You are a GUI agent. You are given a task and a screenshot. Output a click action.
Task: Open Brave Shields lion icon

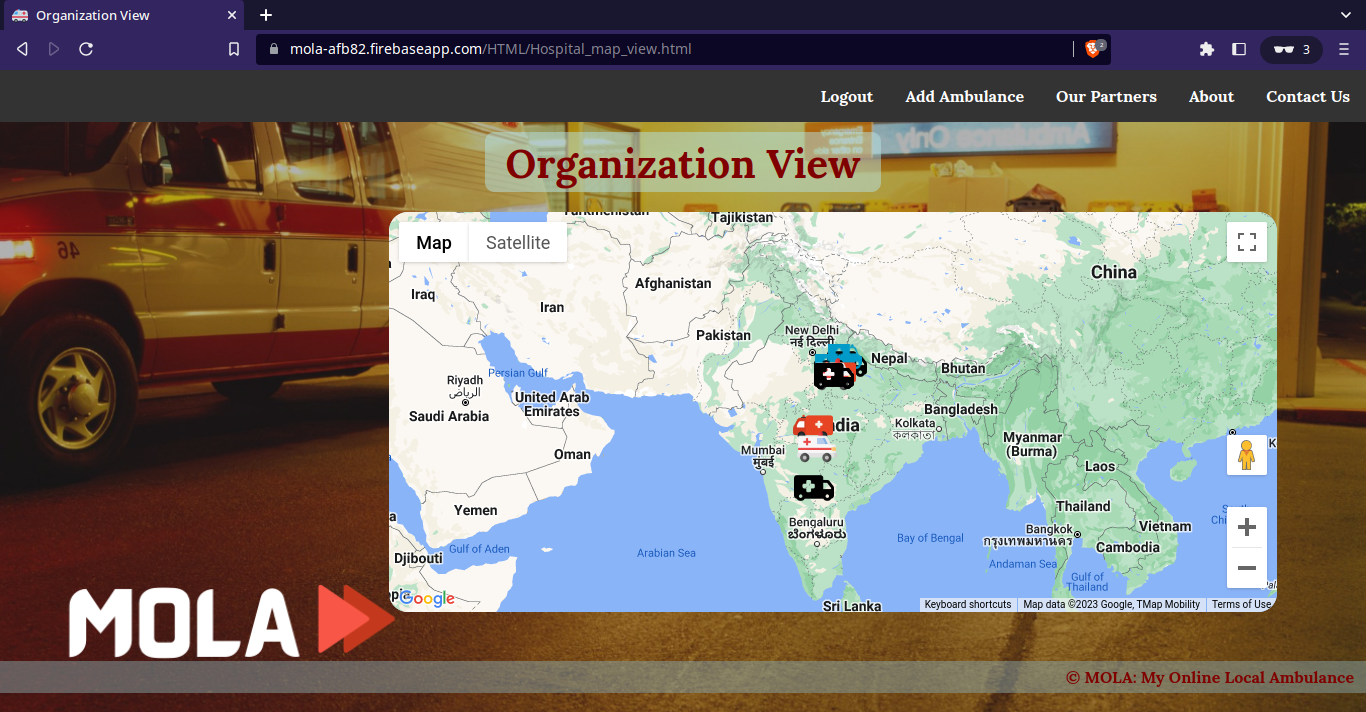tap(1093, 49)
